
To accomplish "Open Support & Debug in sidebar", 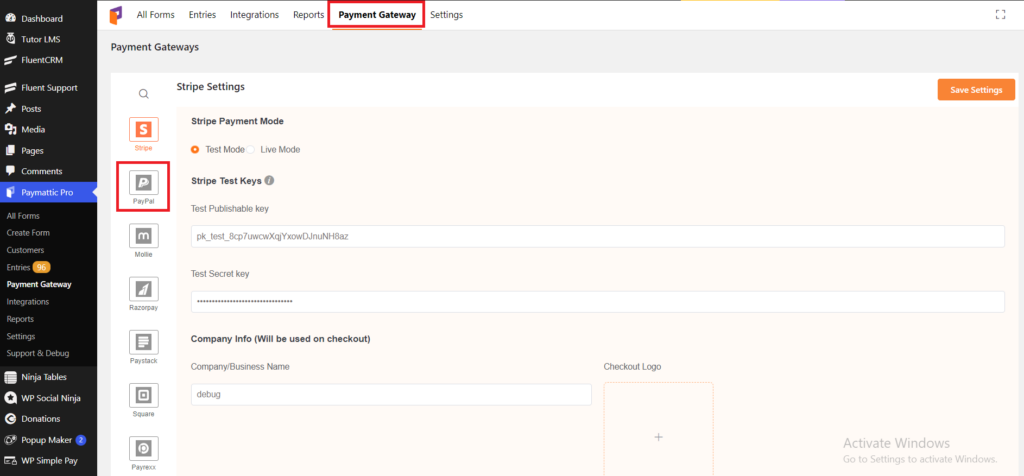I will tap(38, 353).
